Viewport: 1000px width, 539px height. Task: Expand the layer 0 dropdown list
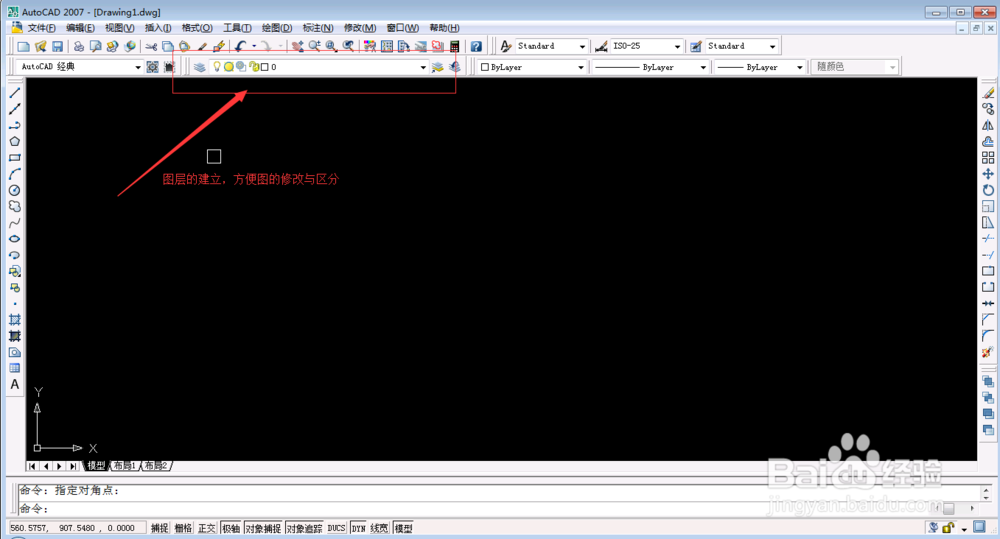[423, 67]
